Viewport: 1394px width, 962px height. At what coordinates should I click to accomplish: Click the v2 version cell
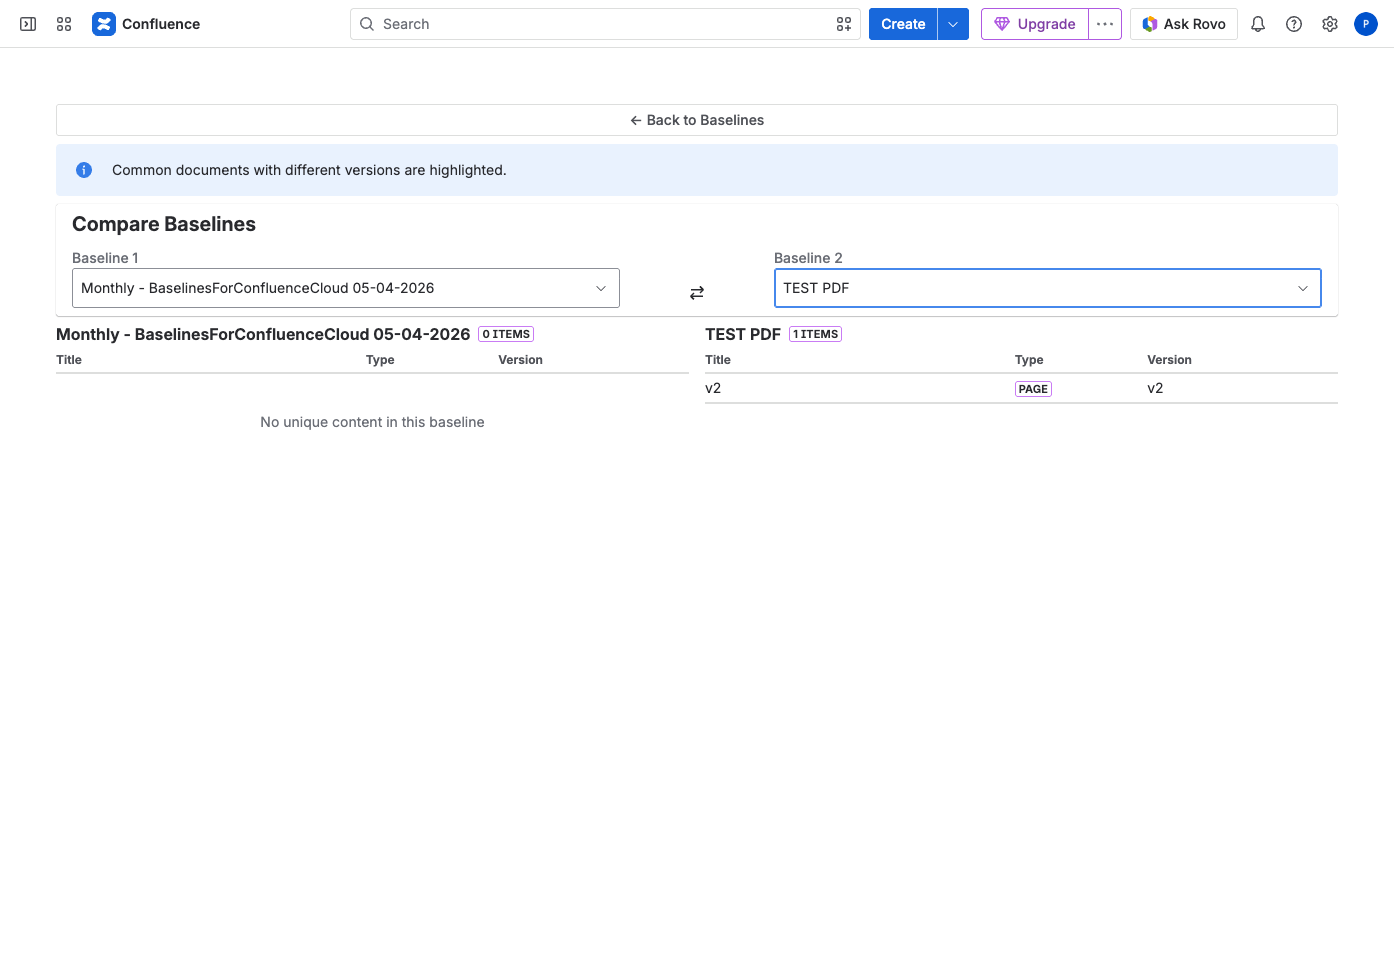coord(1155,388)
